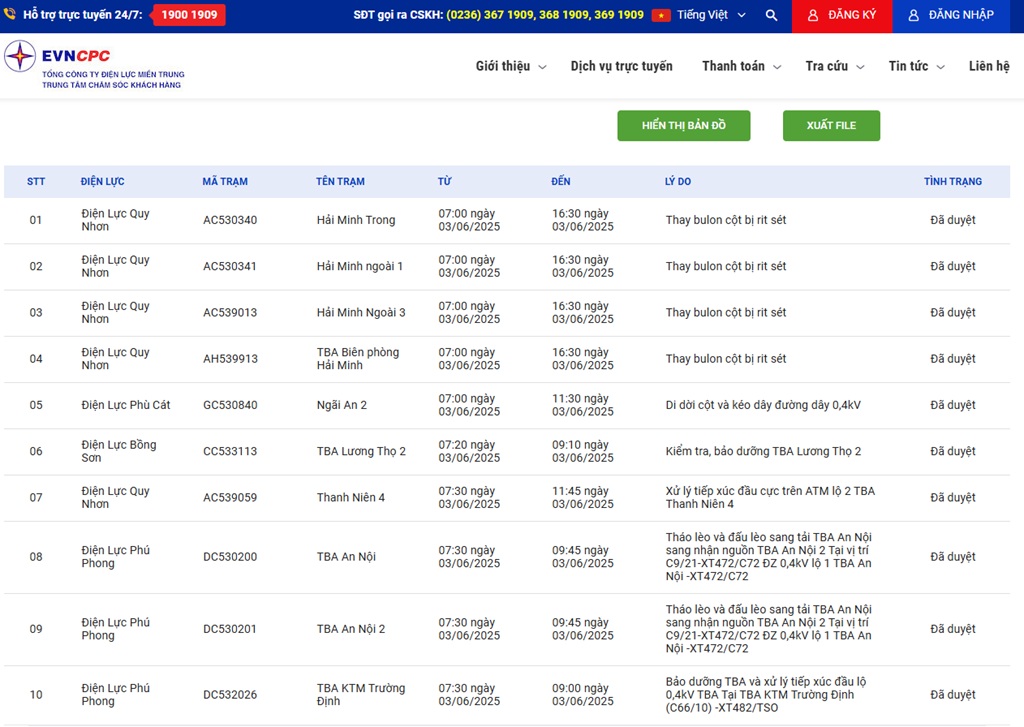
Task: Open Dịch vụ trực tuyến menu item
Action: (x=621, y=66)
